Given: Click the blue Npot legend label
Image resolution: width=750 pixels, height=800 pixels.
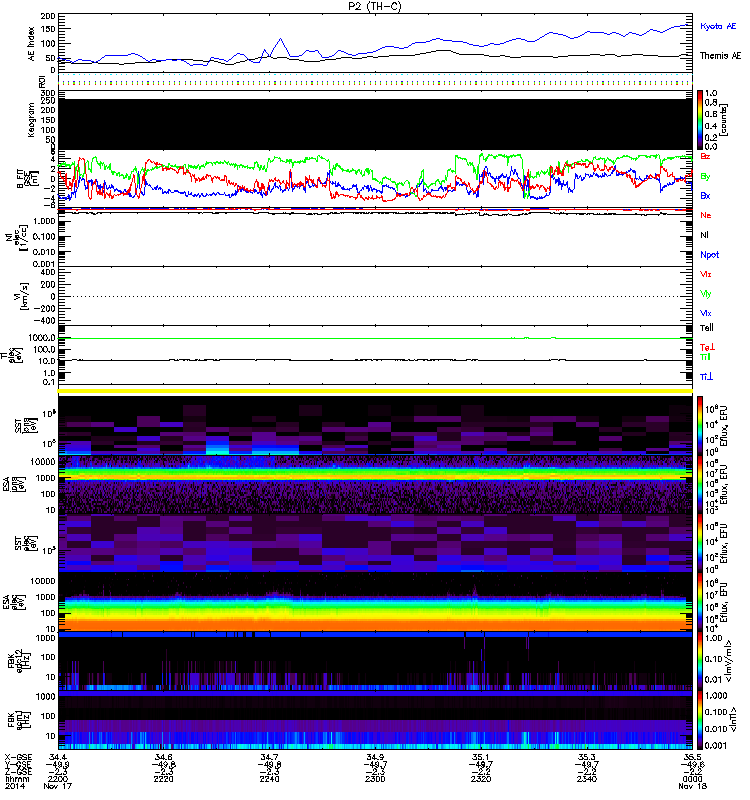Looking at the screenshot, I should [709, 255].
